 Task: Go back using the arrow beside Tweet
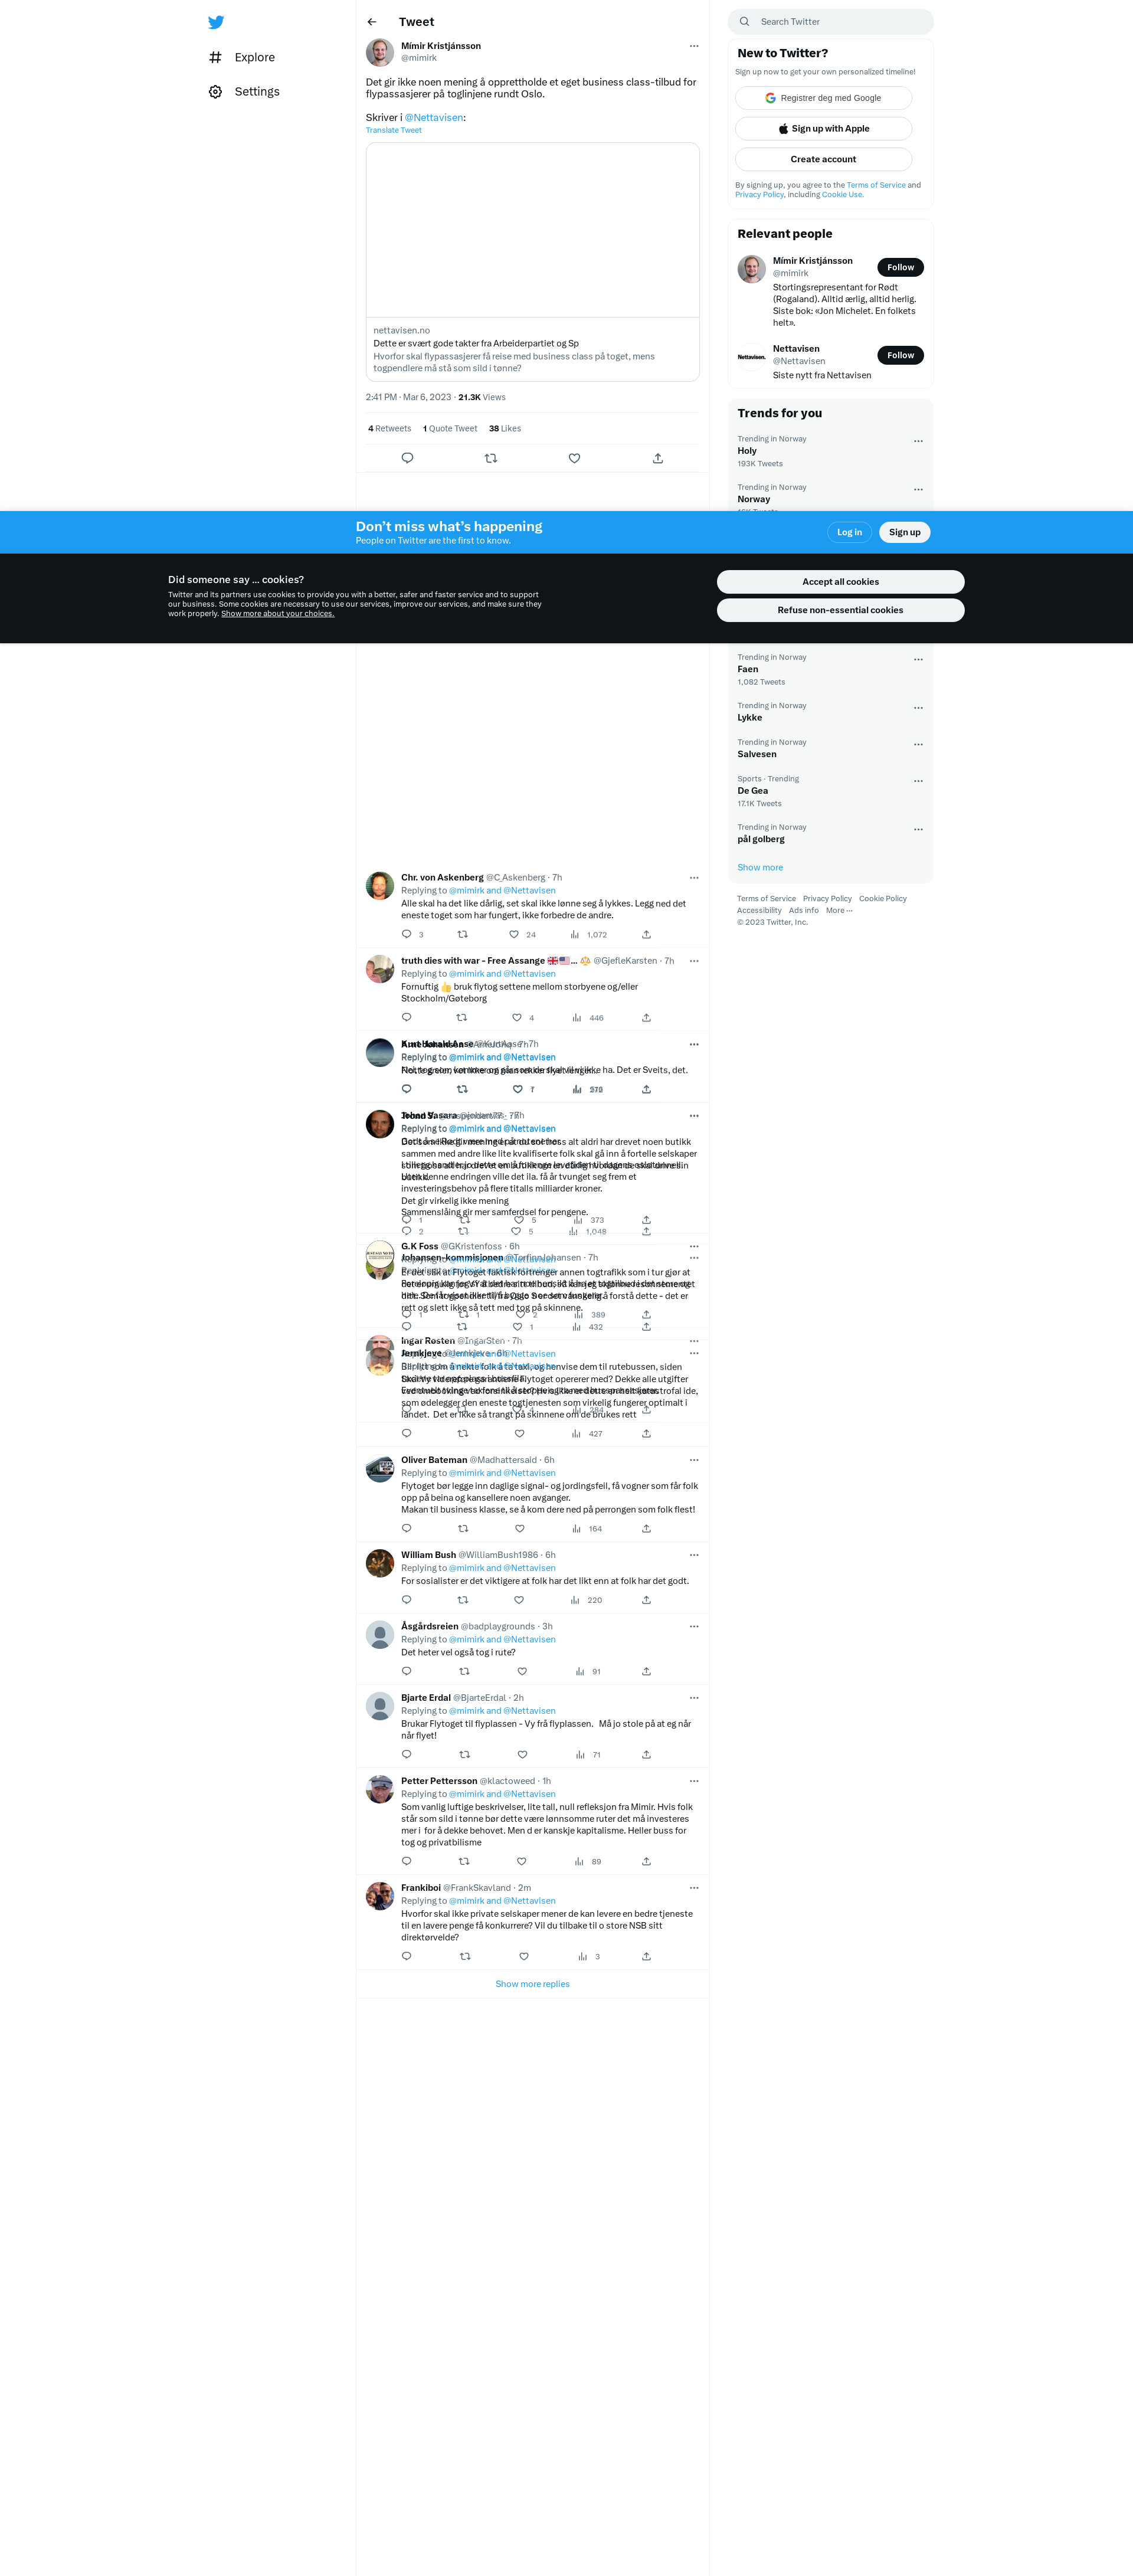[x=372, y=22]
